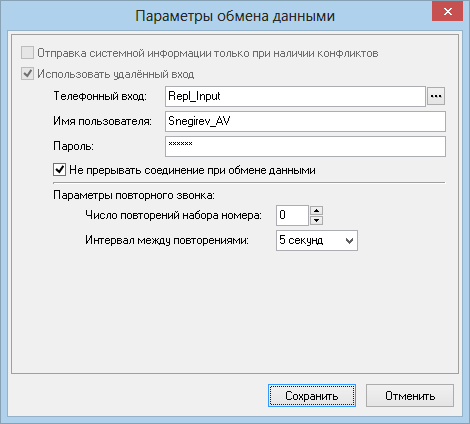Click the Параметры обмена данными title bar
This screenshot has width=470, height=424.
click(x=235, y=16)
